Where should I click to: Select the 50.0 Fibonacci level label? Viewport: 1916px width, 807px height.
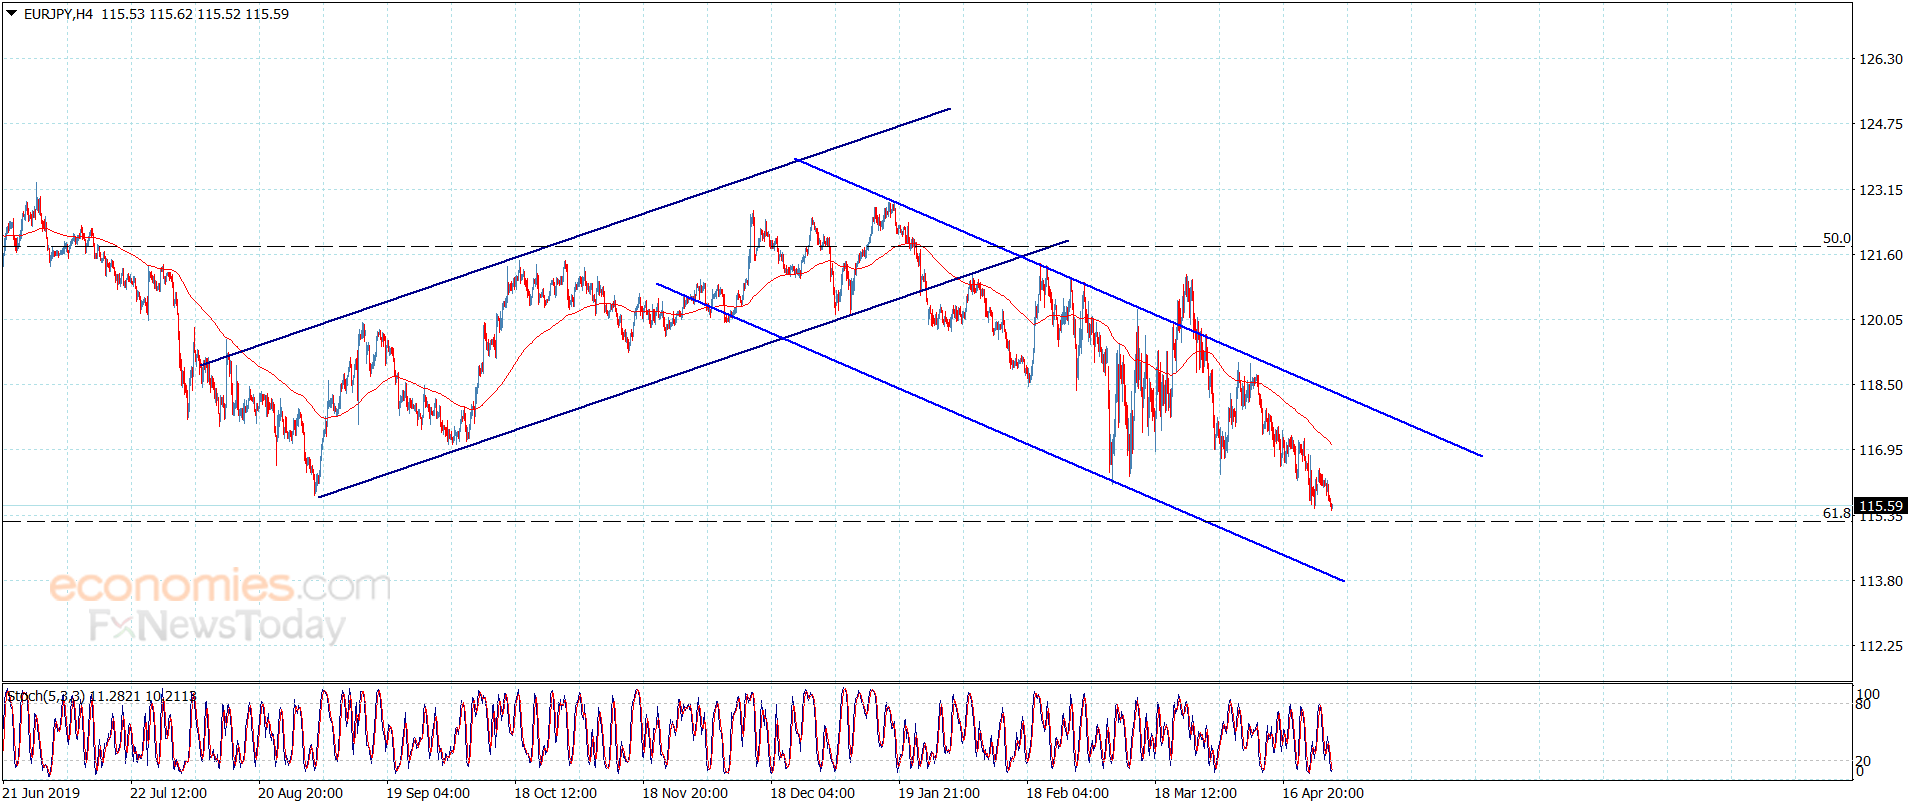(x=1836, y=238)
